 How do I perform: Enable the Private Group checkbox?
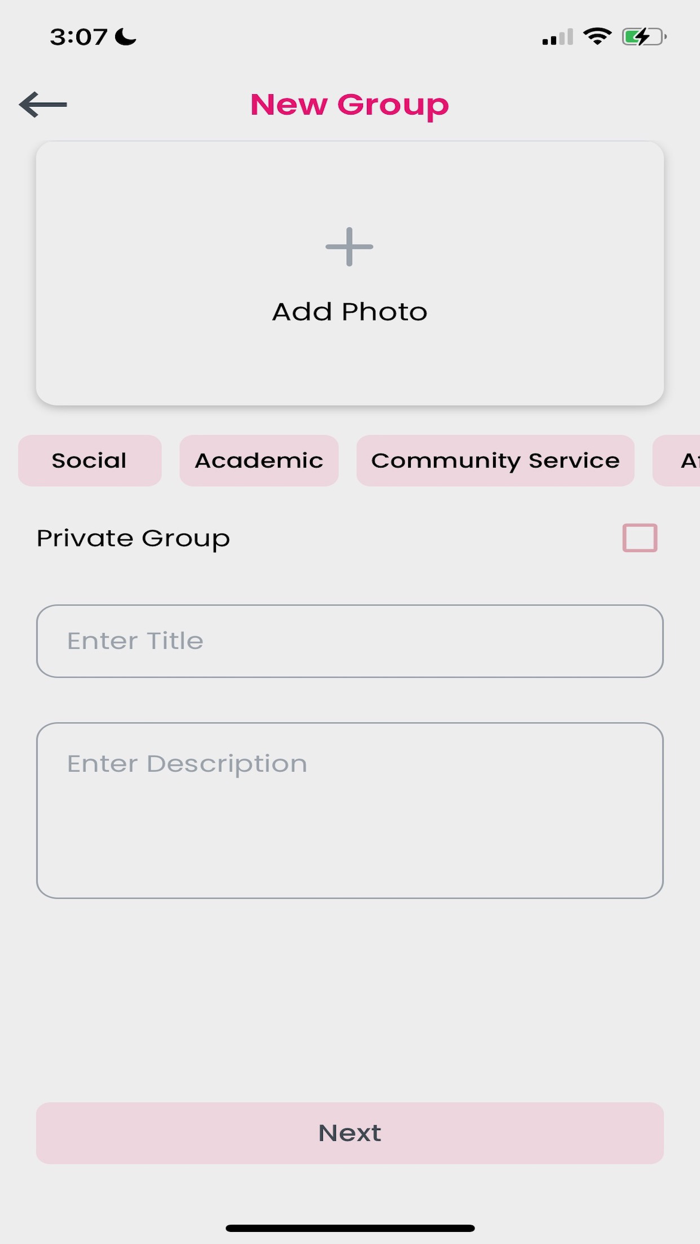pyautogui.click(x=639, y=538)
